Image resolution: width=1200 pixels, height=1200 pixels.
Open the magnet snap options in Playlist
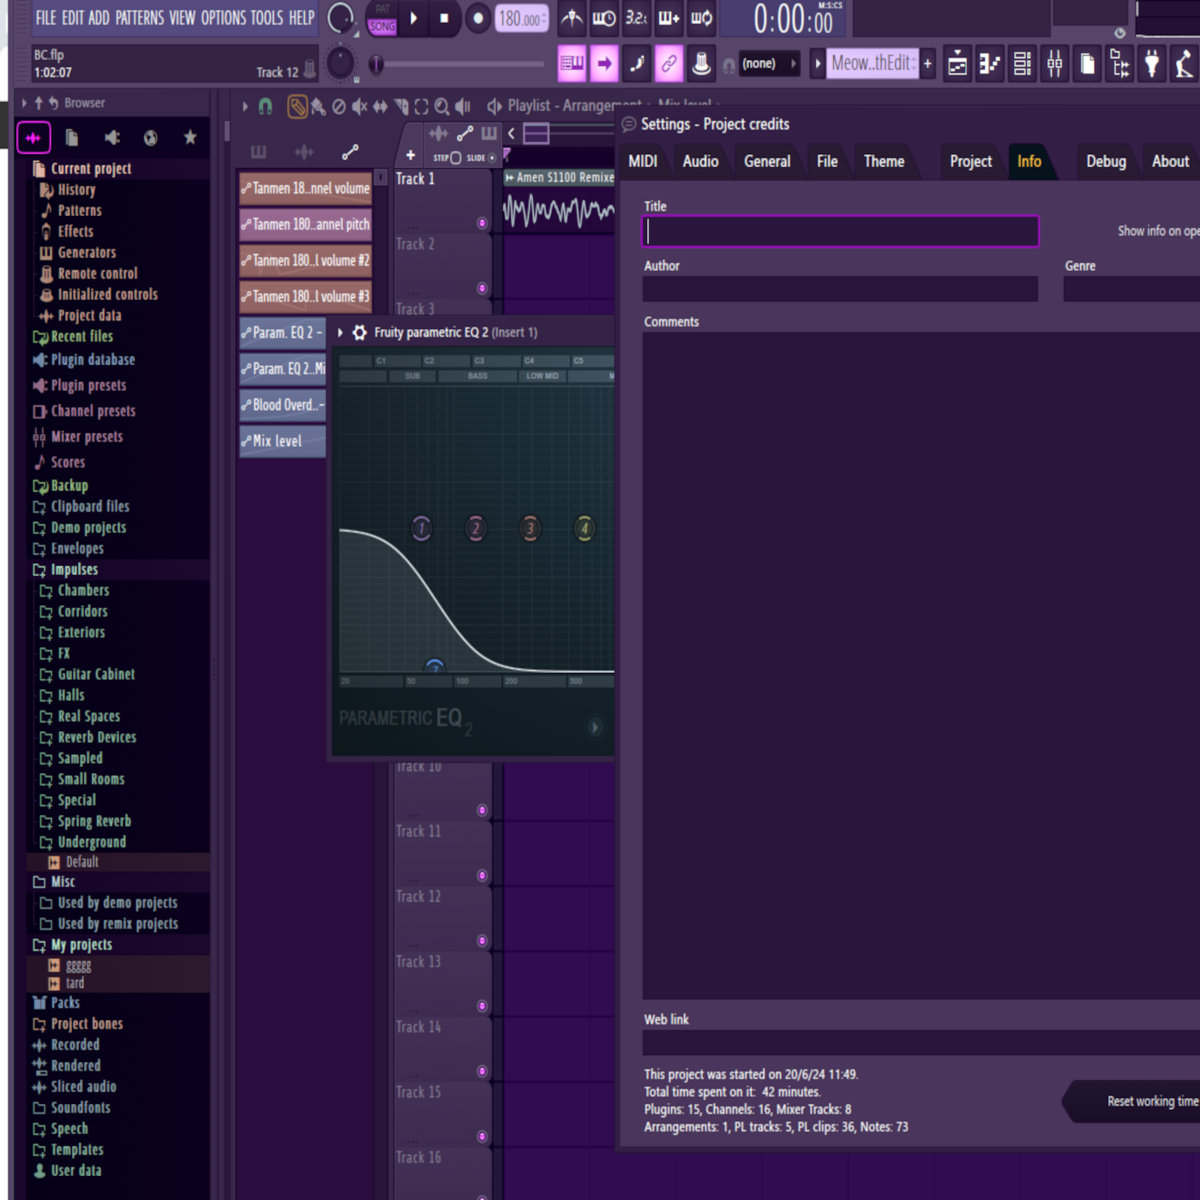click(x=265, y=106)
